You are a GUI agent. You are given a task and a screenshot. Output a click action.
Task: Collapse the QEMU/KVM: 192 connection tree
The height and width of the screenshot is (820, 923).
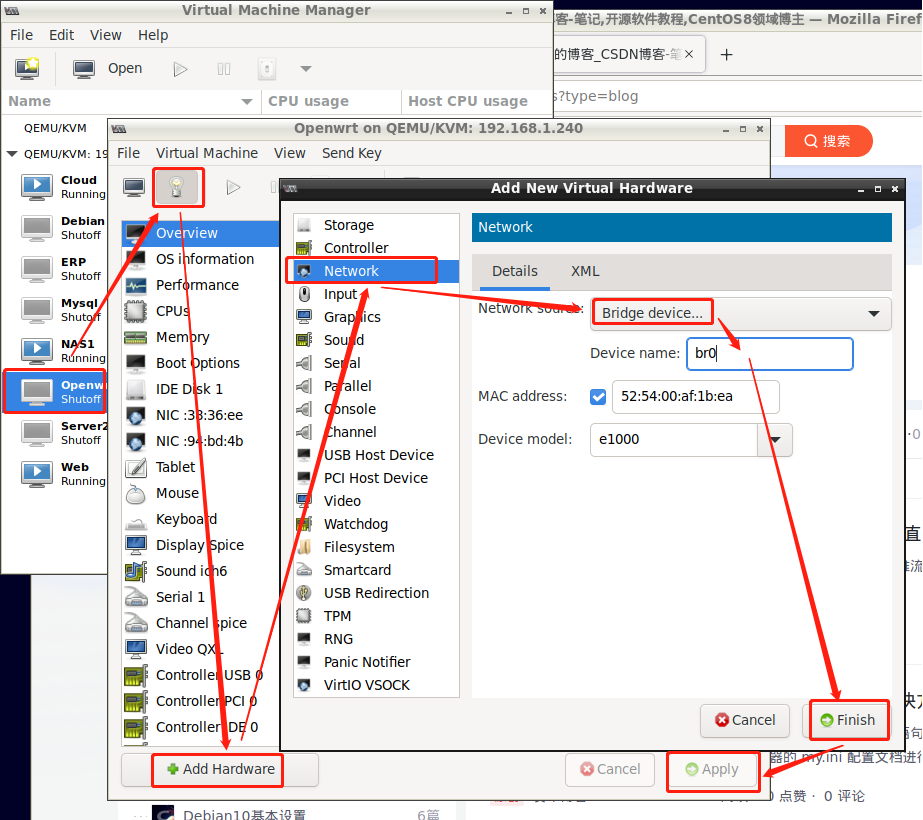tap(11, 154)
